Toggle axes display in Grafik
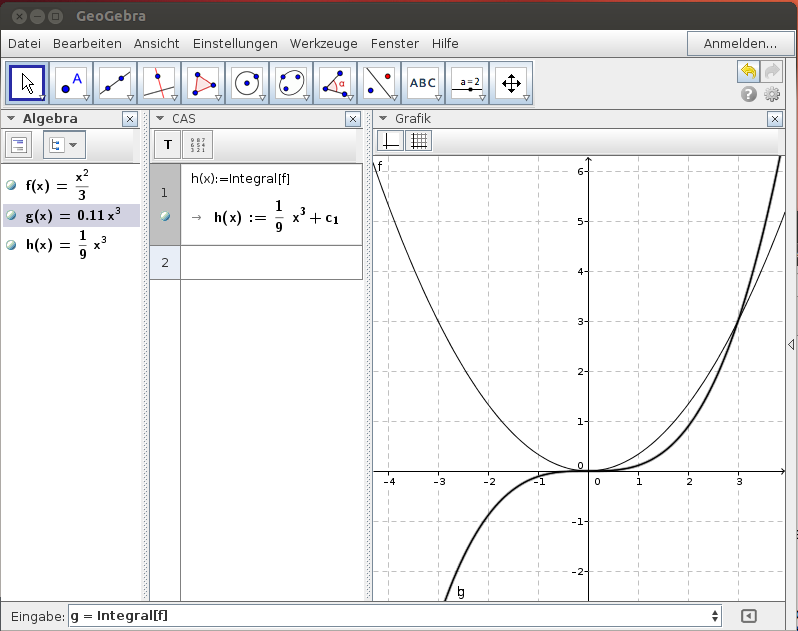The width and height of the screenshot is (798, 631). tap(390, 141)
